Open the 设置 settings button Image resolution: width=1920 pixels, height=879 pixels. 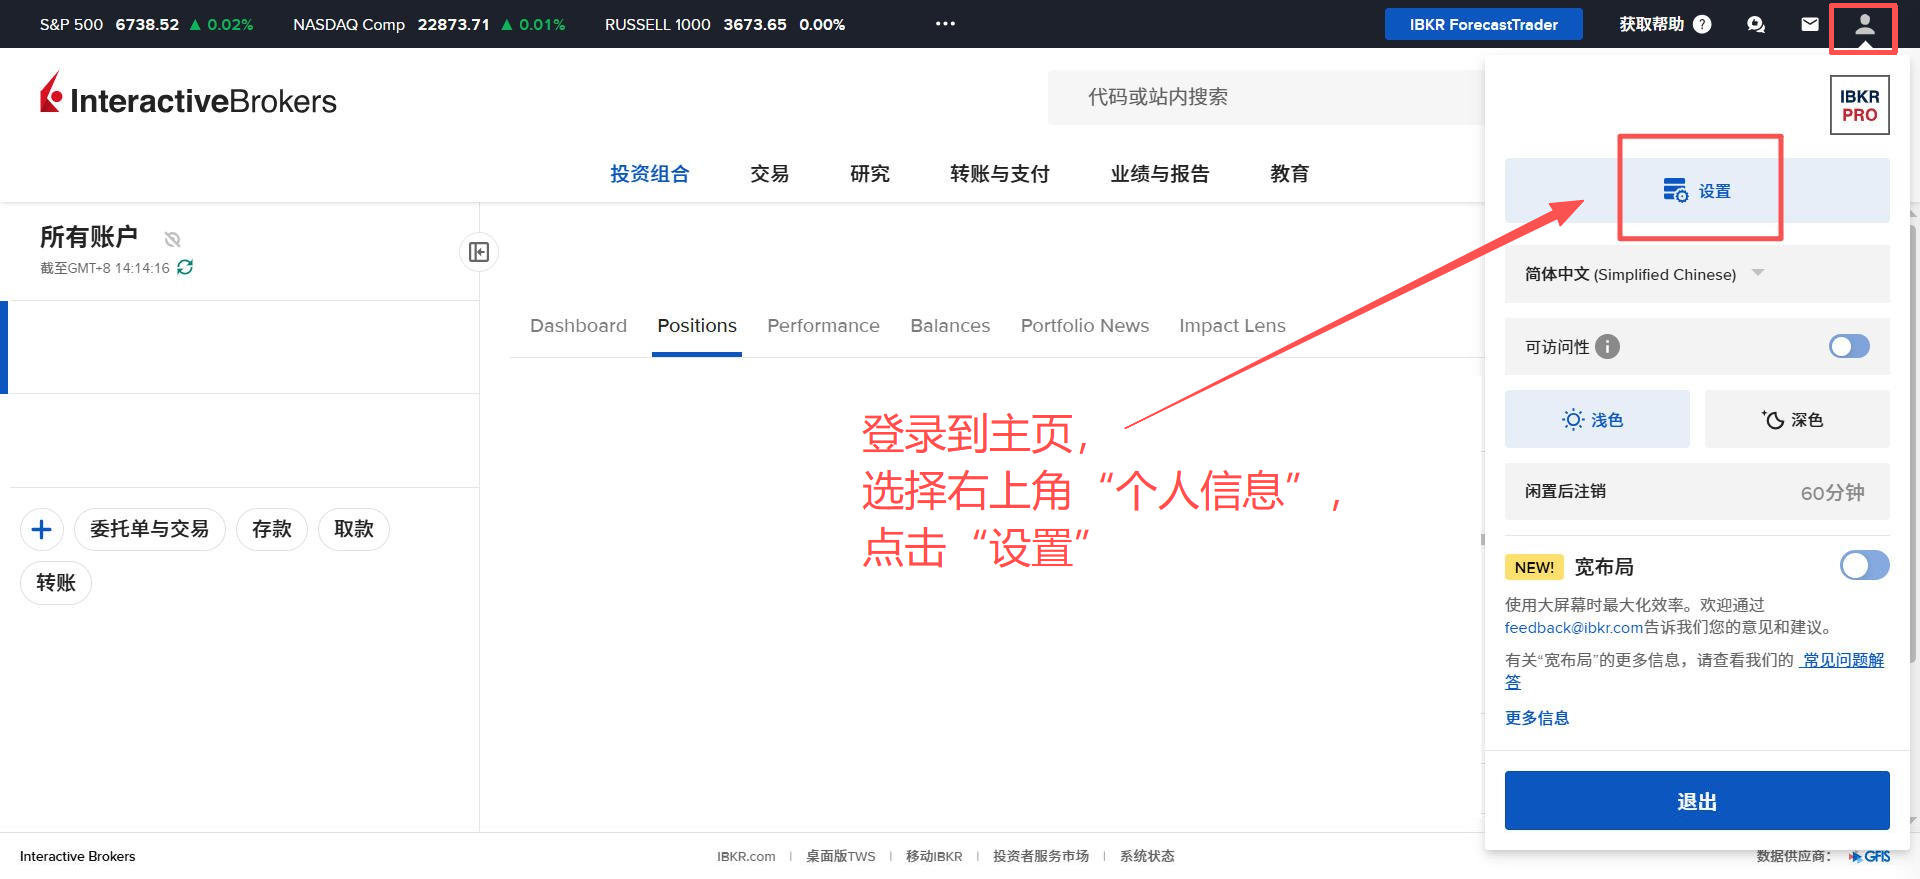[1697, 191]
